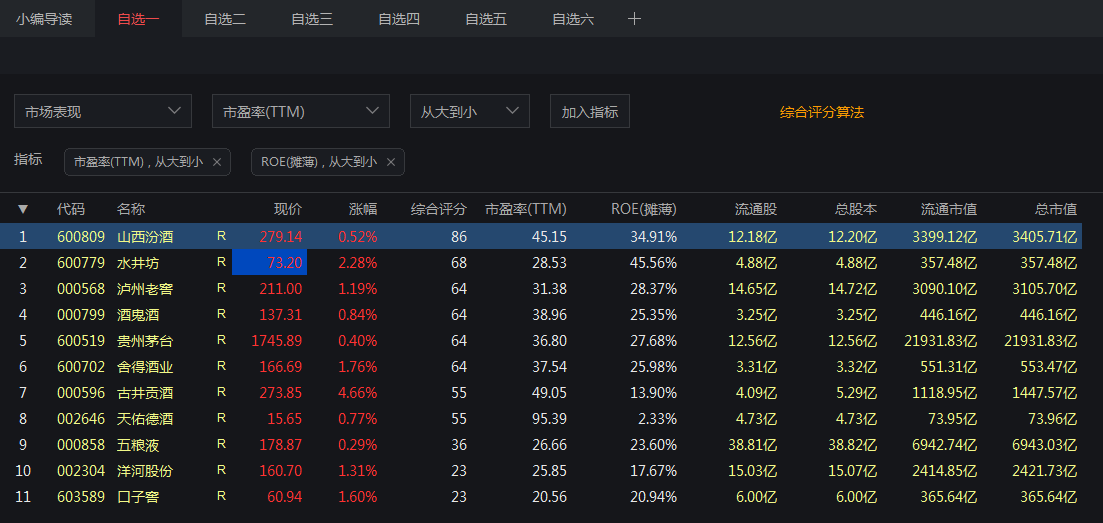The image size is (1103, 523).
Task: Select the 山西汾酒 stock name
Action: pyautogui.click(x=145, y=237)
